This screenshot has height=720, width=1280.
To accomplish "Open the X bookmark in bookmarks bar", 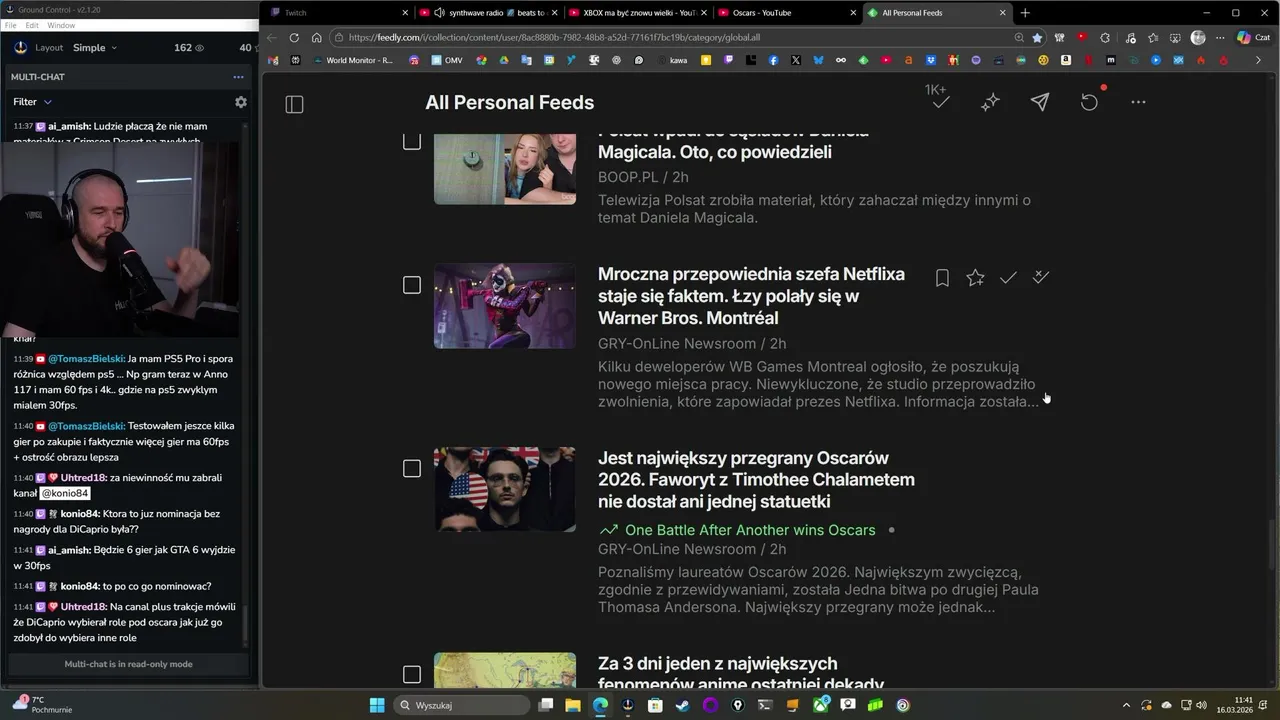I will pyautogui.click(x=795, y=60).
